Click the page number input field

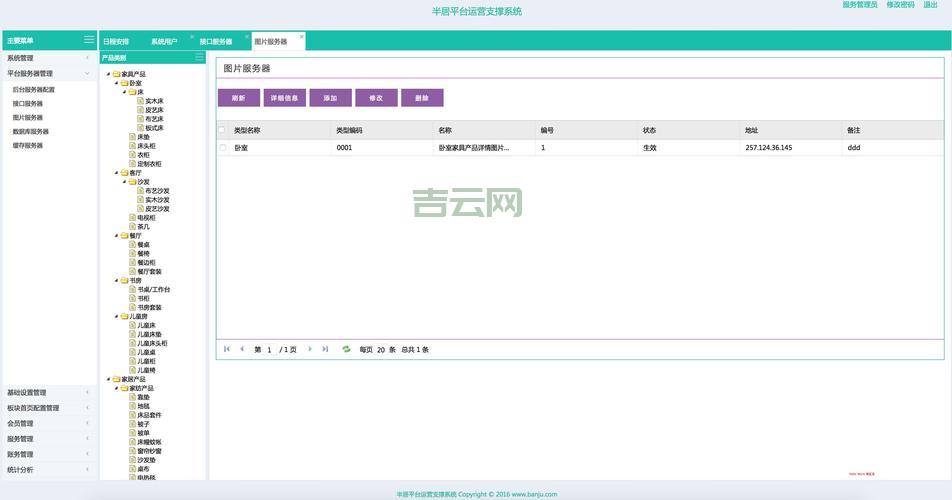coord(269,350)
